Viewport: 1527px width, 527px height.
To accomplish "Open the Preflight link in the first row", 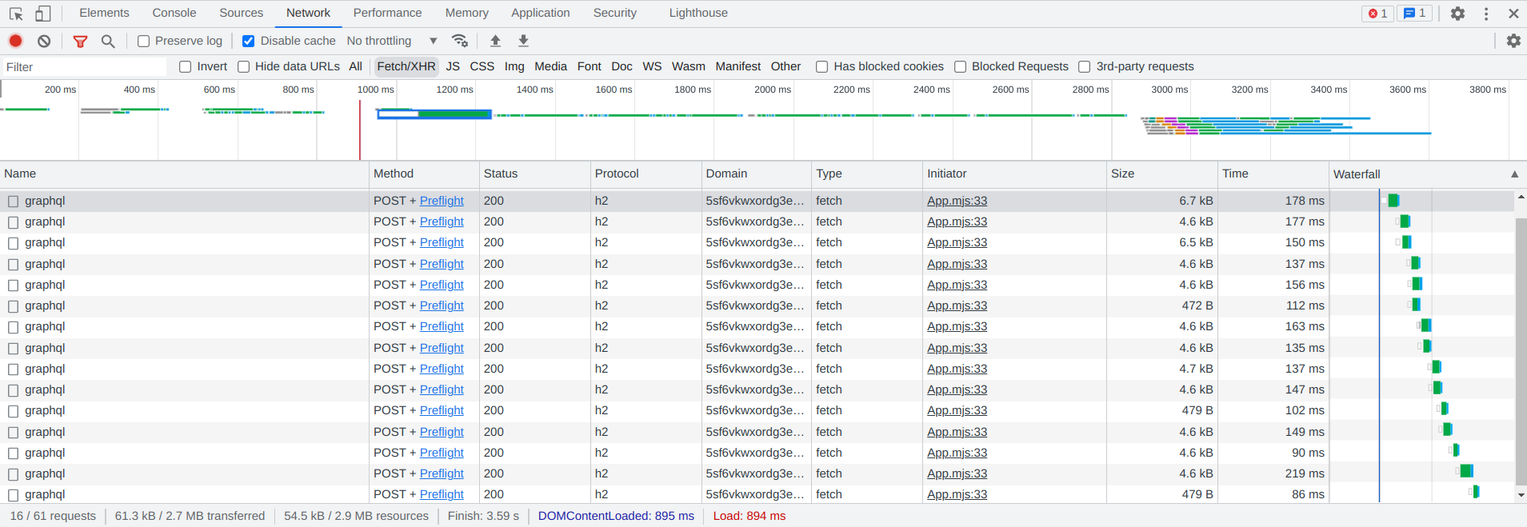I will [441, 201].
